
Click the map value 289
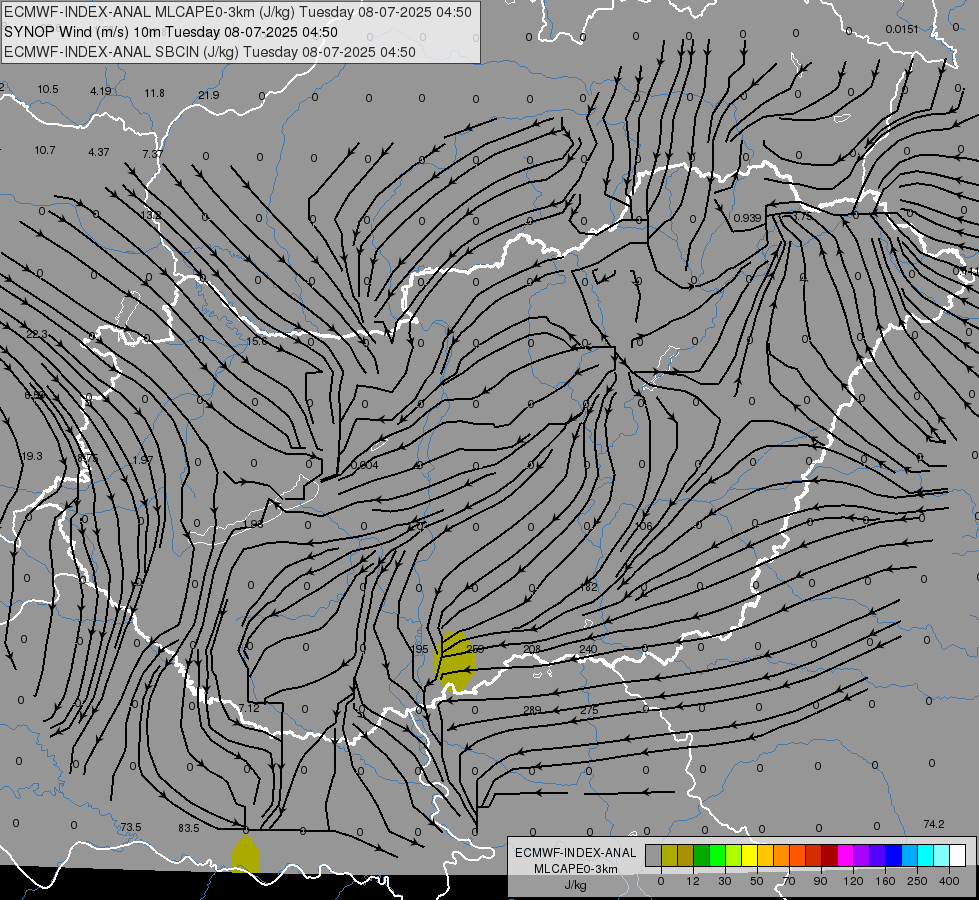[x=532, y=710]
